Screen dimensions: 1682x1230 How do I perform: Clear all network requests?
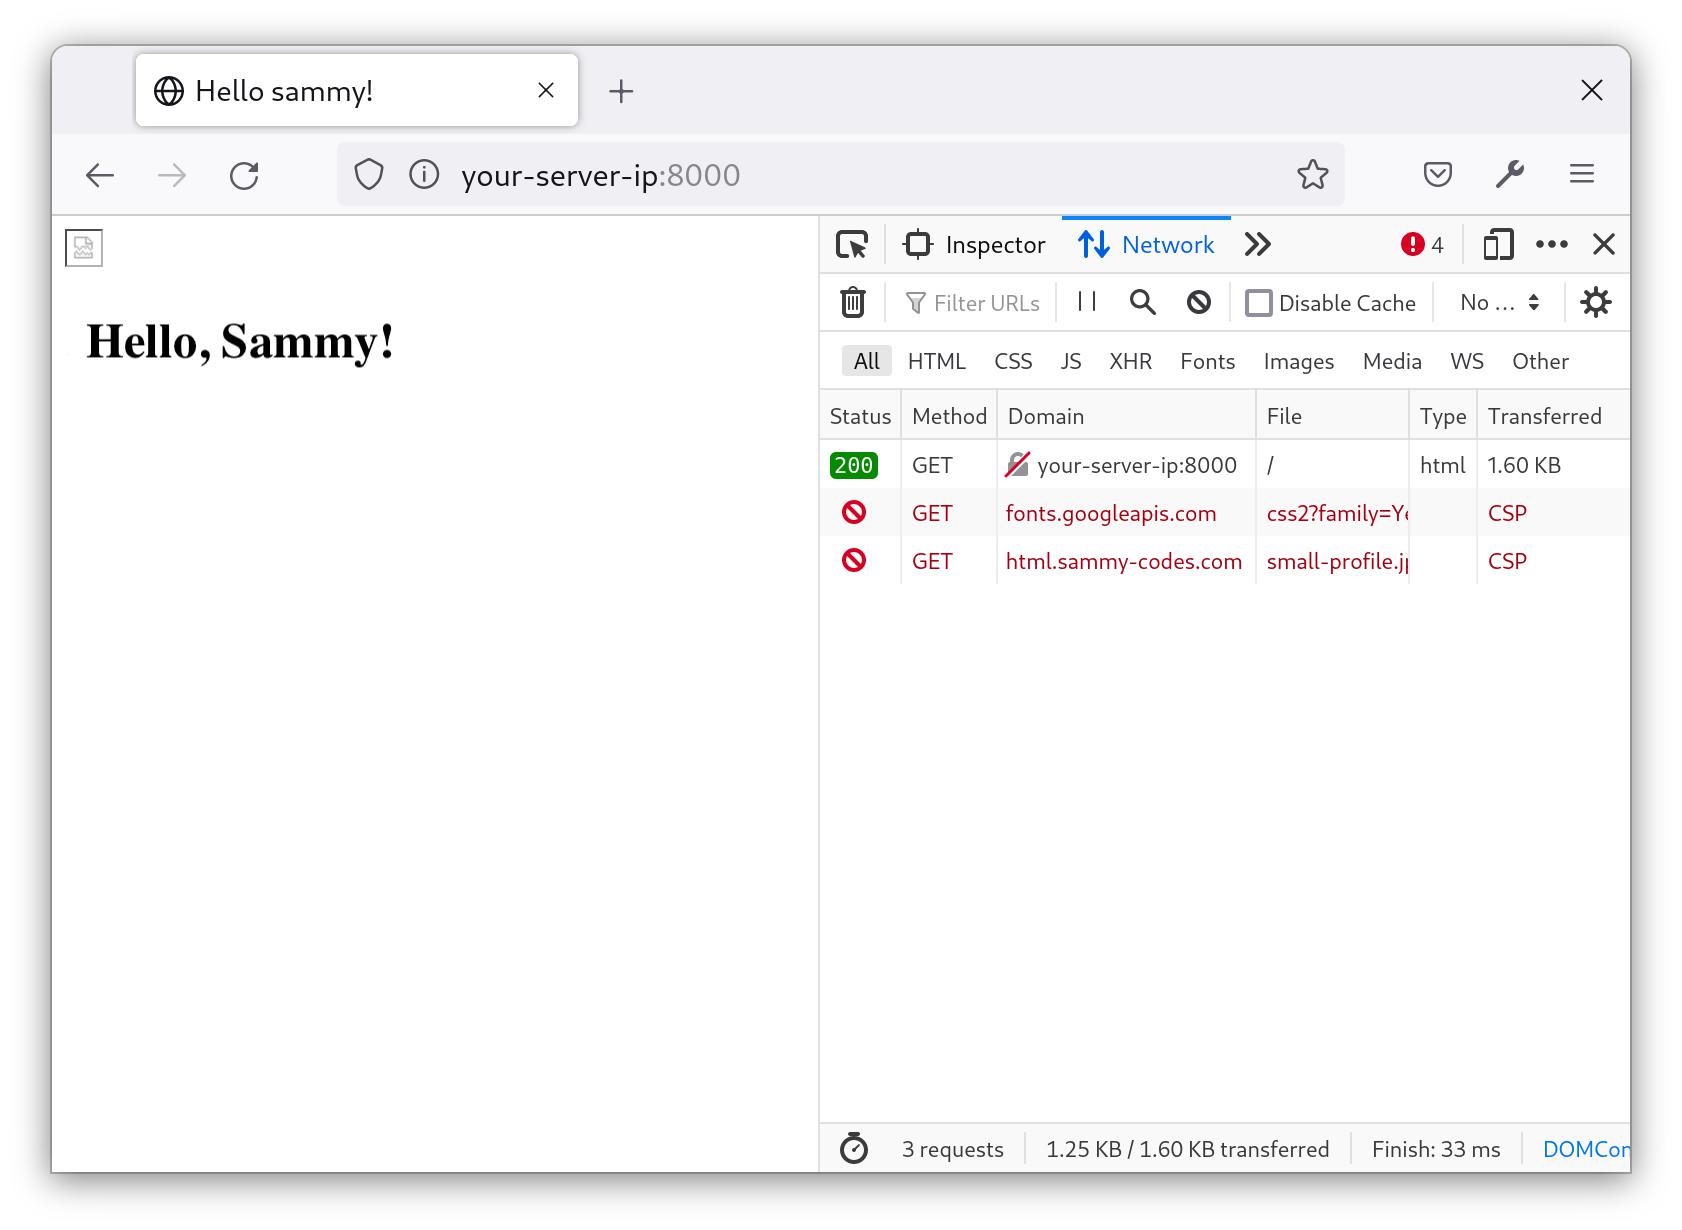(851, 302)
